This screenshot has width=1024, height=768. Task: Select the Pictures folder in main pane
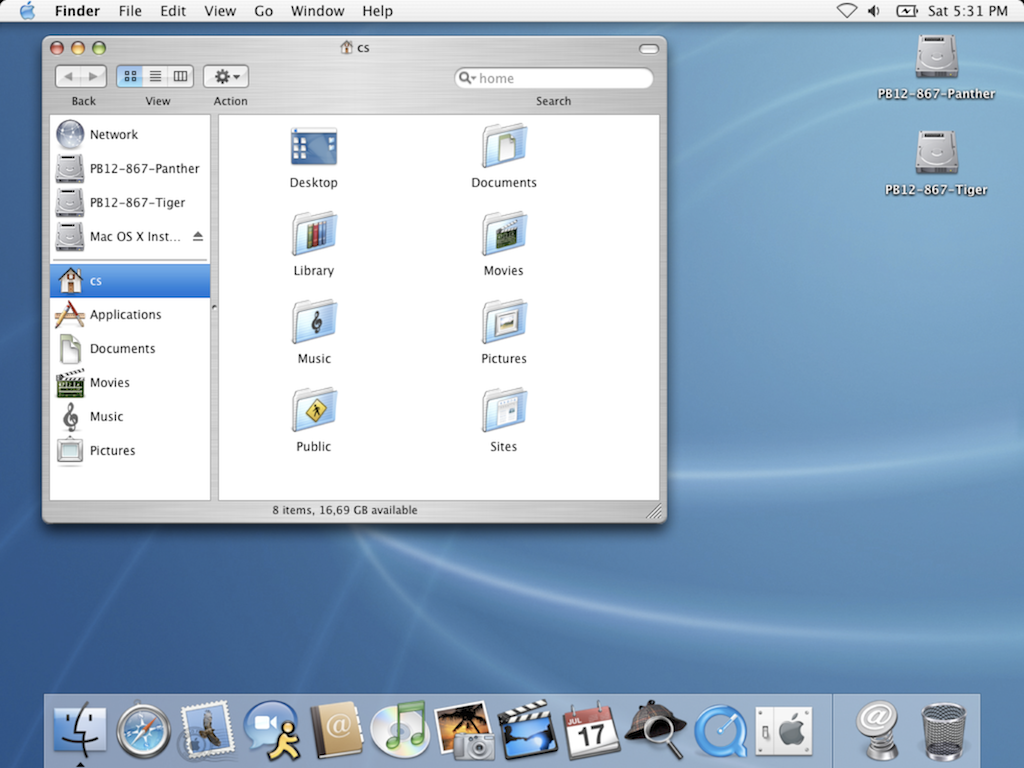point(504,322)
